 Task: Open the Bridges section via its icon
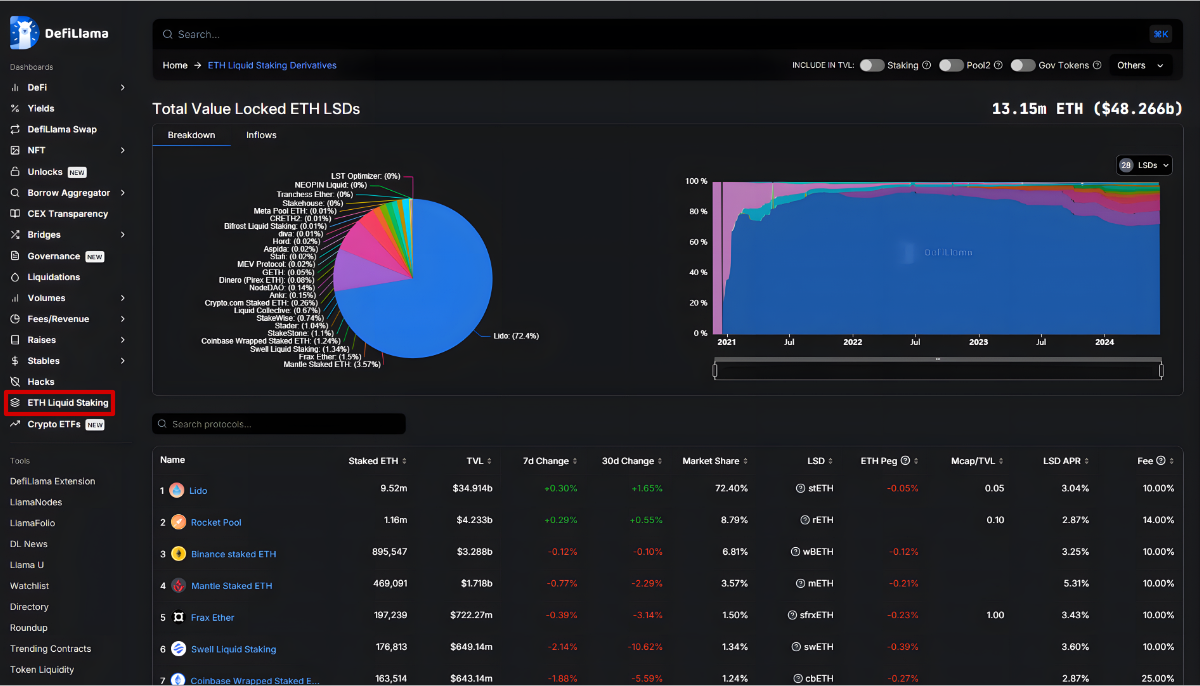click(x=13, y=234)
